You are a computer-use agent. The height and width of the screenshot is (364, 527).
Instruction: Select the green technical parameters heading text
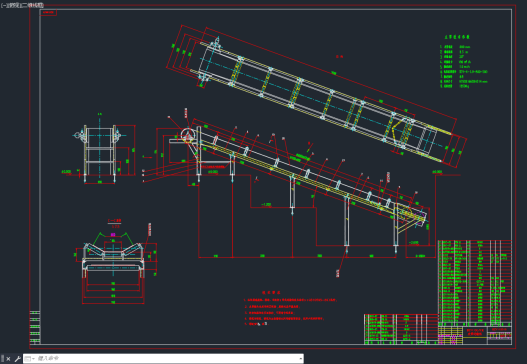point(457,37)
